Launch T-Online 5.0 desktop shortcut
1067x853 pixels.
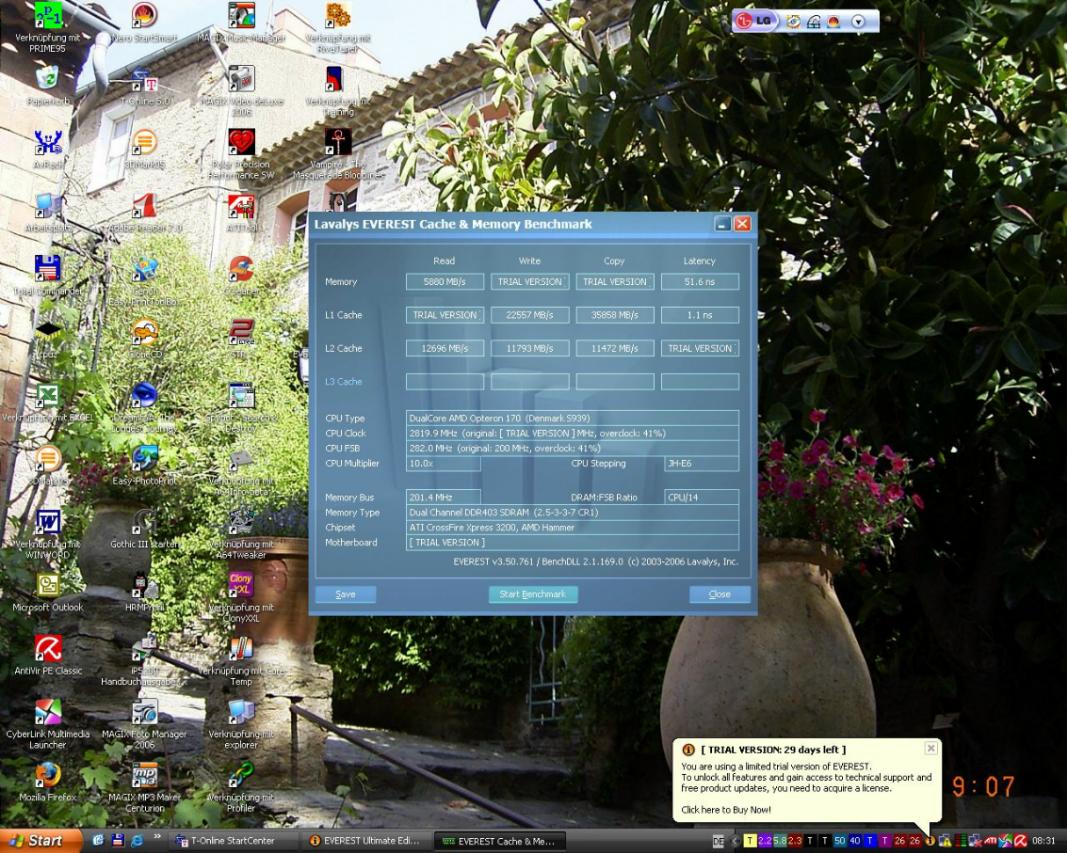coord(144,79)
